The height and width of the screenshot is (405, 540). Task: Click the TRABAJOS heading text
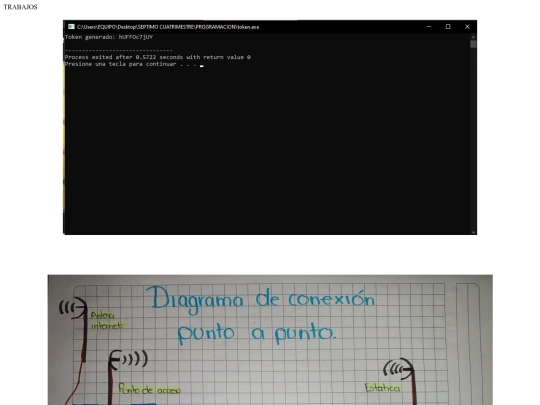tap(20, 7)
